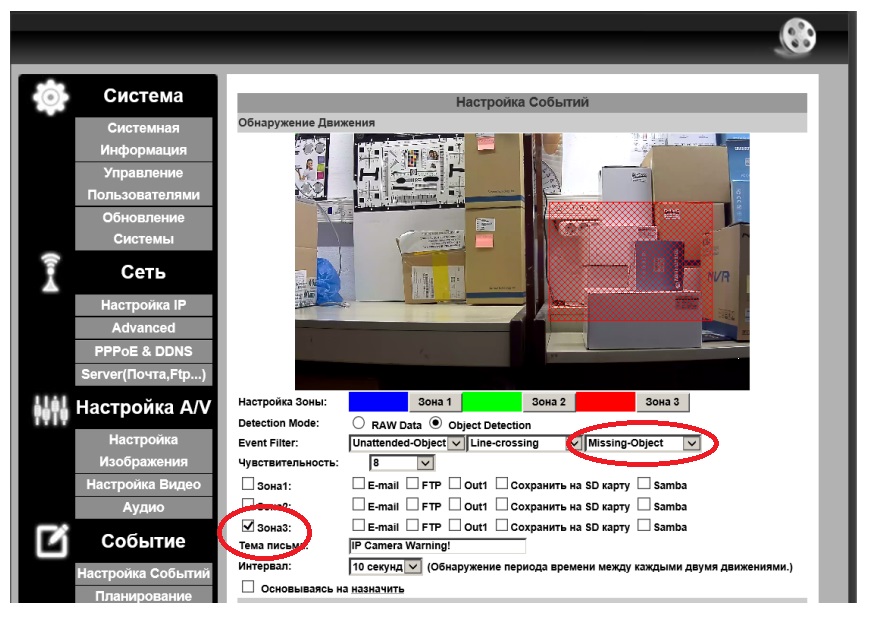Click the Настройка A/V section heading

point(143,407)
